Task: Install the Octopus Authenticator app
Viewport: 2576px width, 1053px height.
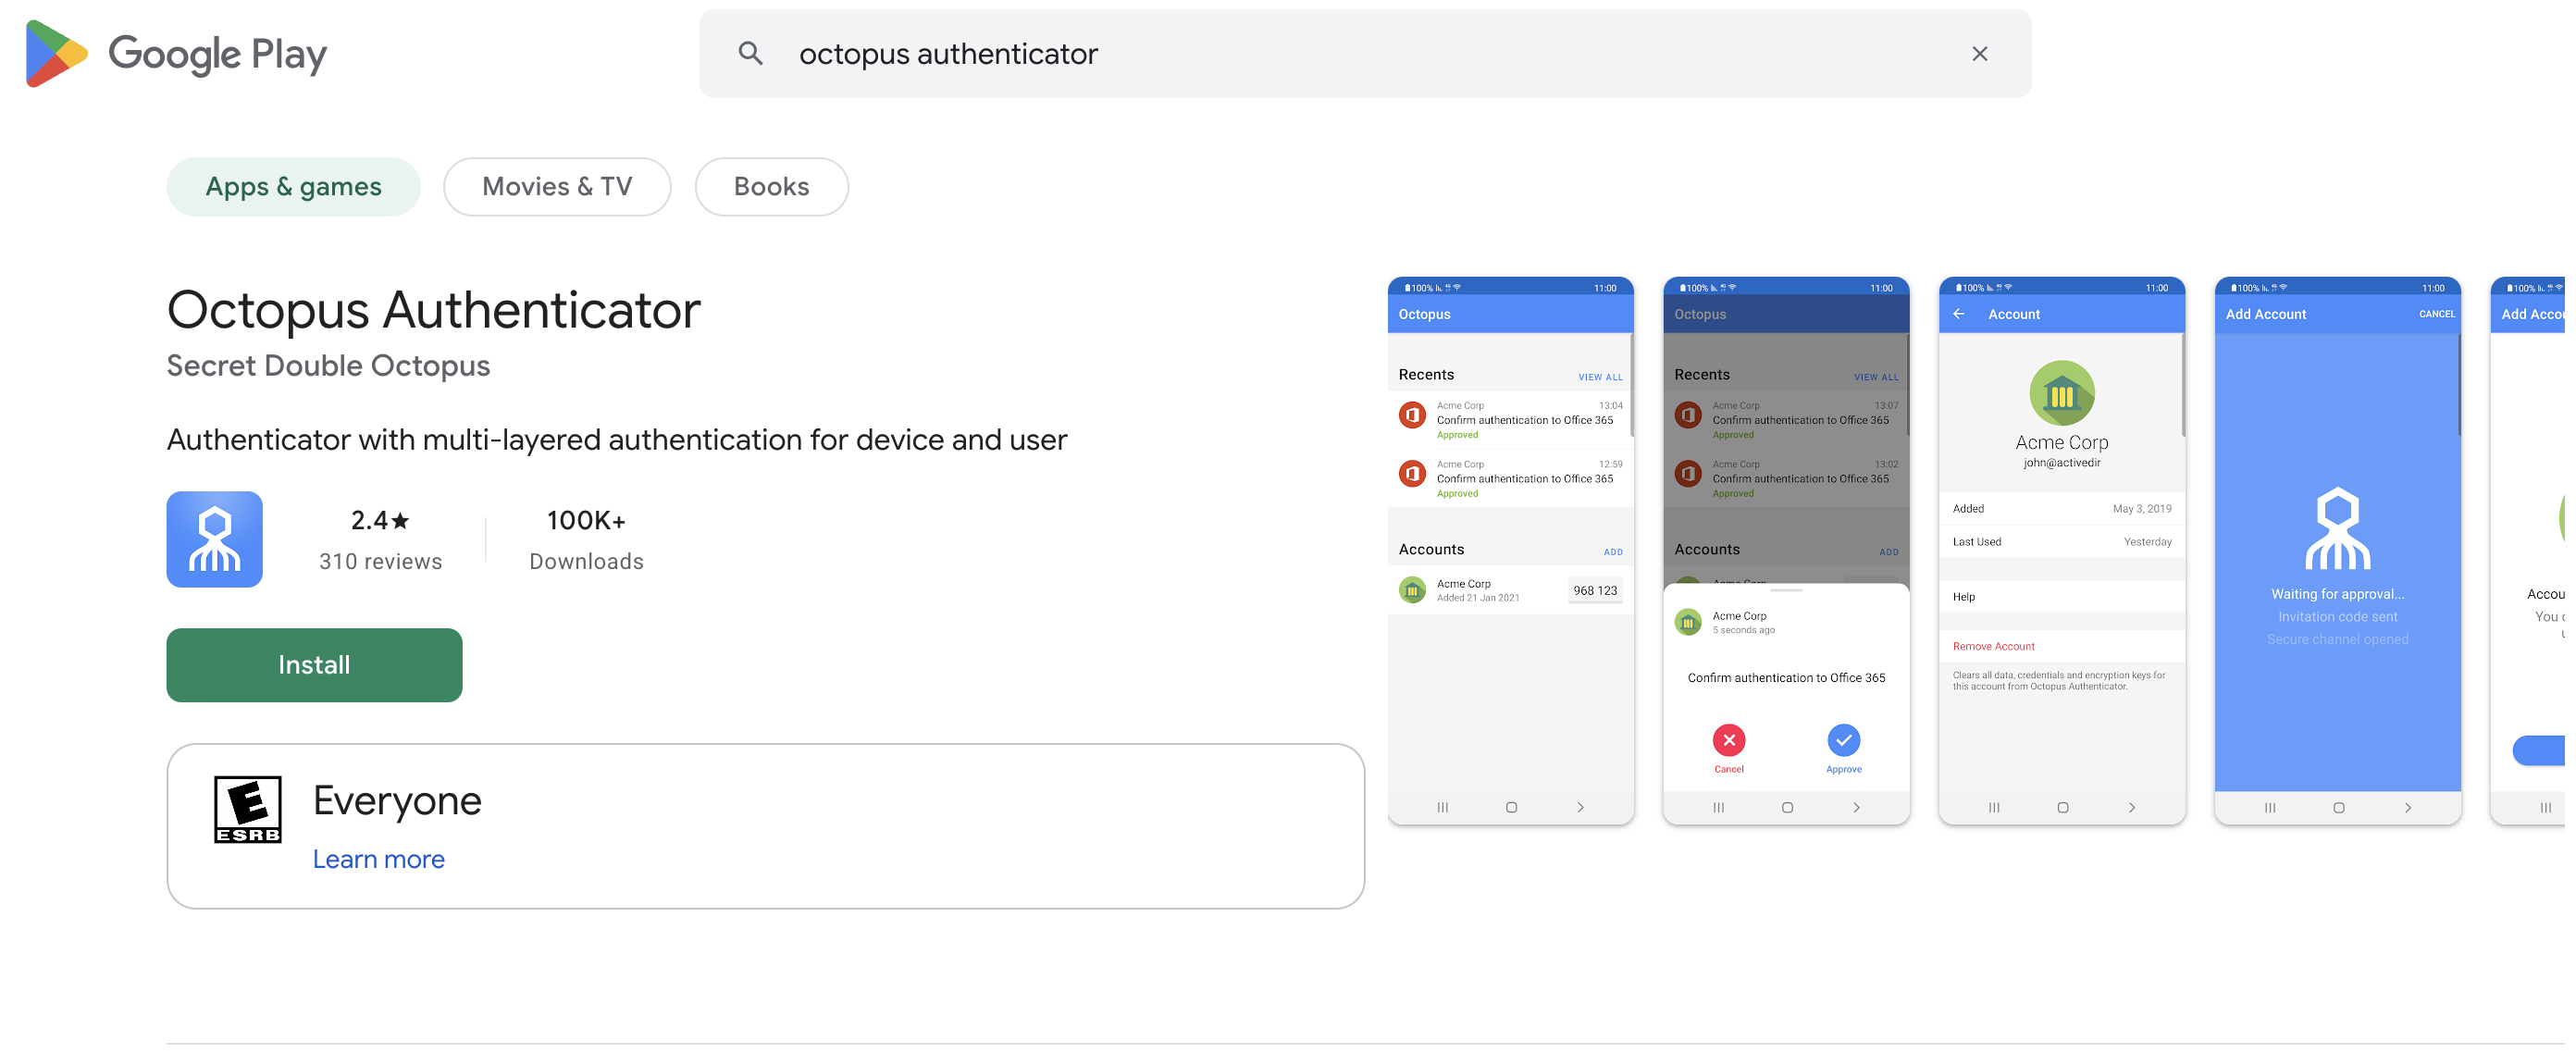Action: [x=314, y=665]
